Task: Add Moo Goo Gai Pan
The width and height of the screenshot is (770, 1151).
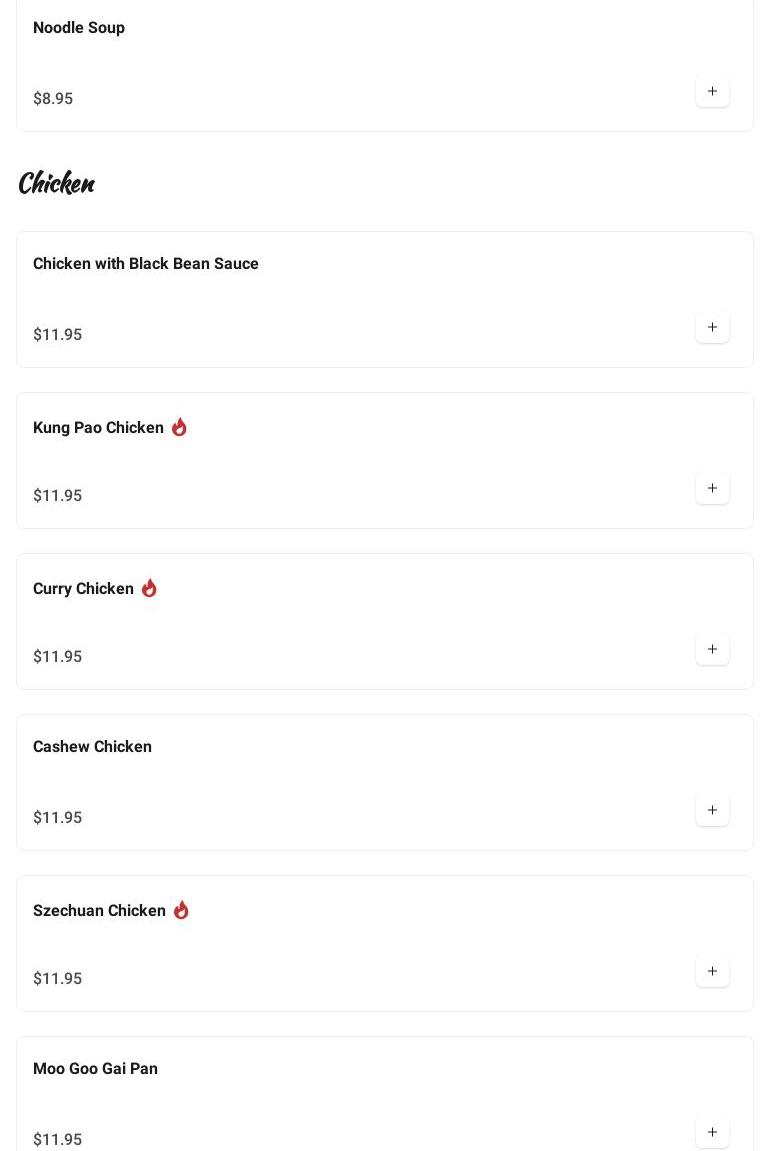Action: point(712,1132)
